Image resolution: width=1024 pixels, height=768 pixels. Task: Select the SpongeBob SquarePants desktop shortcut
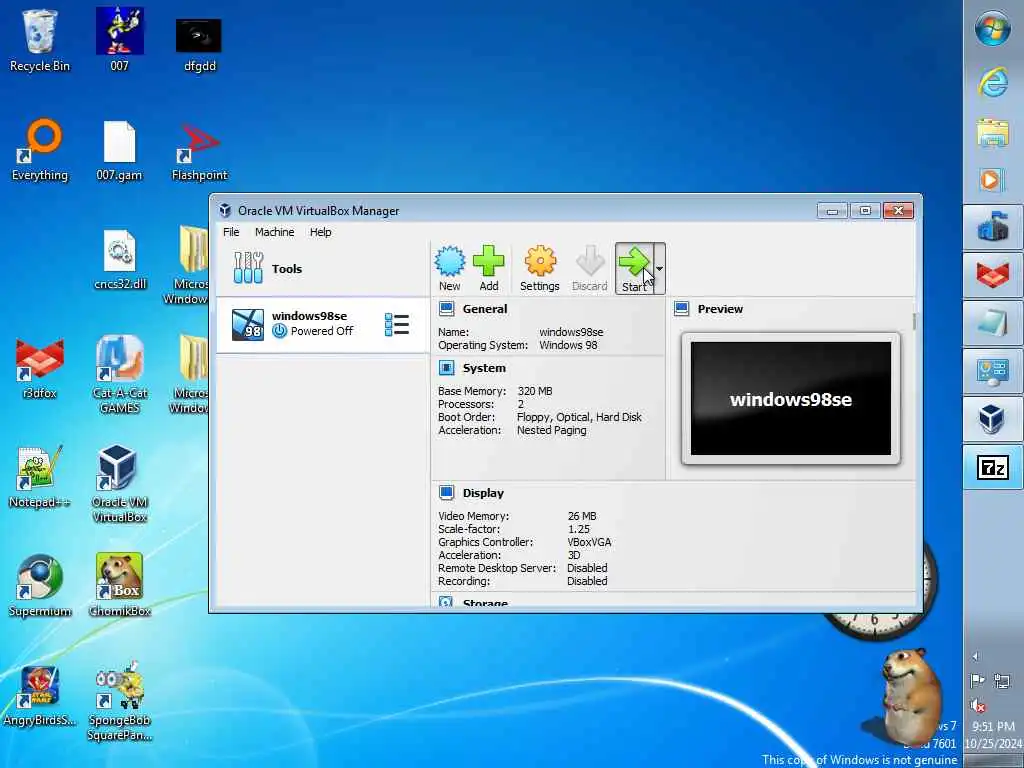point(120,701)
